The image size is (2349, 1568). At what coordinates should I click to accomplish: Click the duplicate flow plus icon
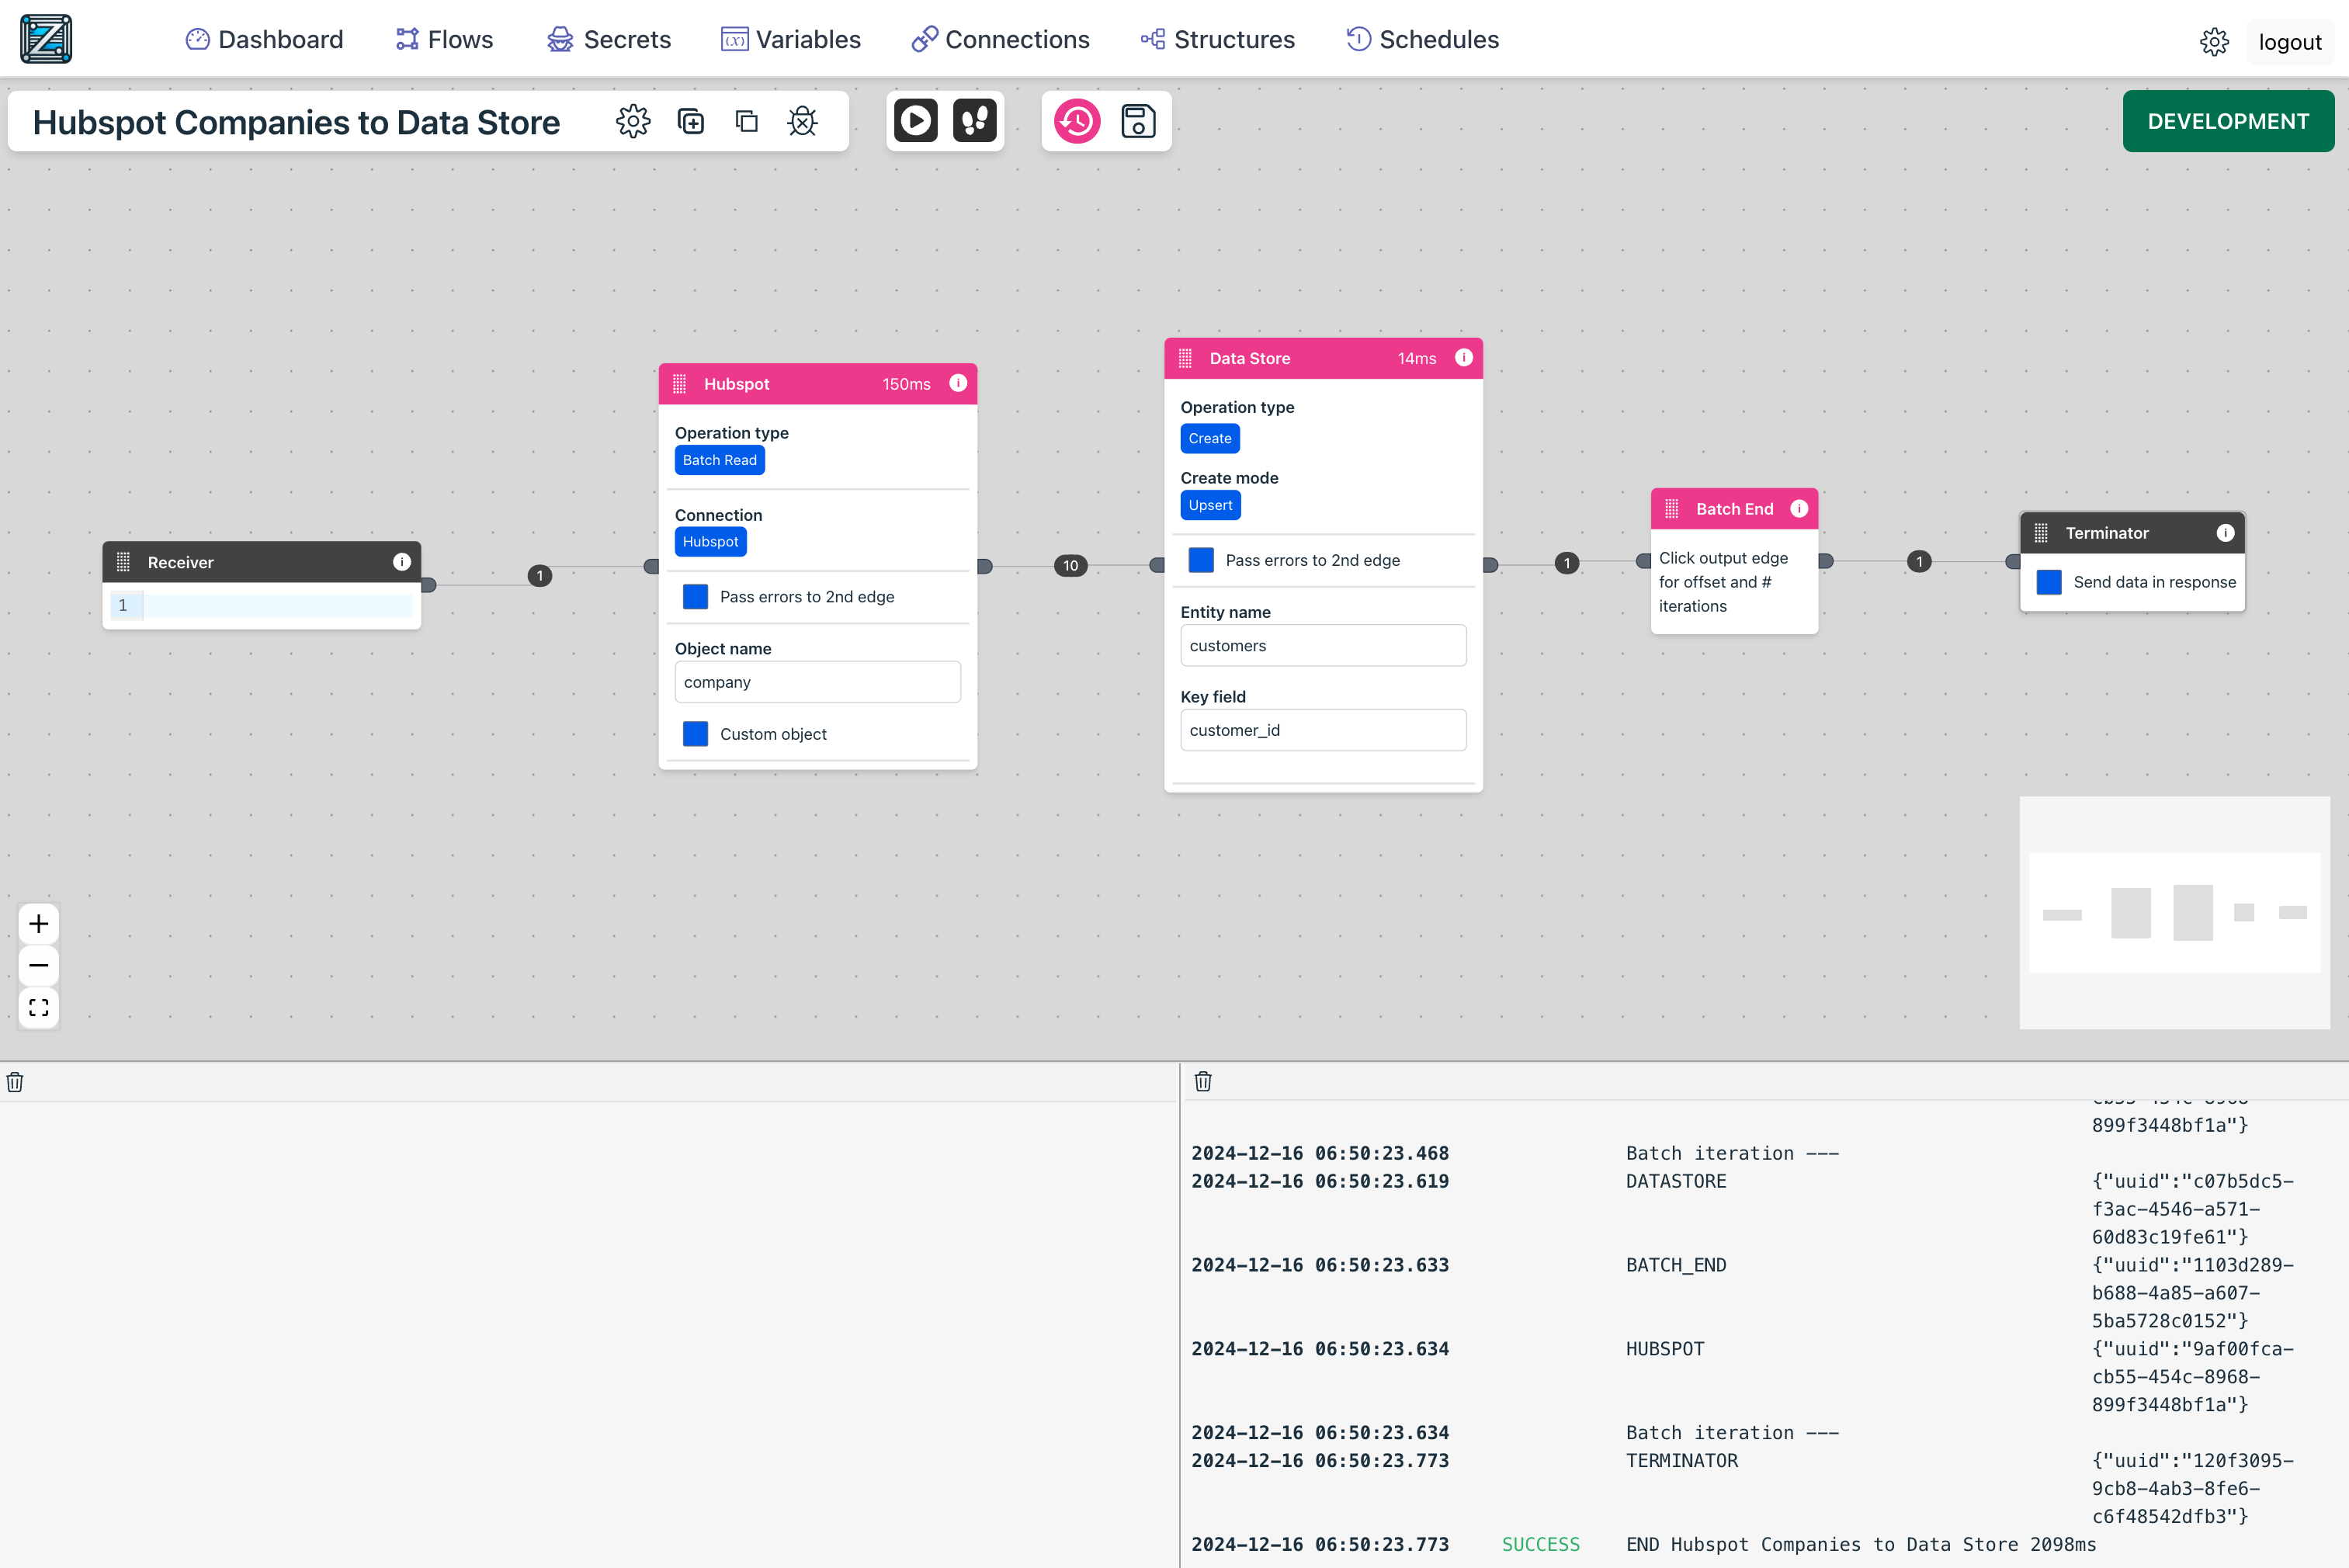(690, 121)
